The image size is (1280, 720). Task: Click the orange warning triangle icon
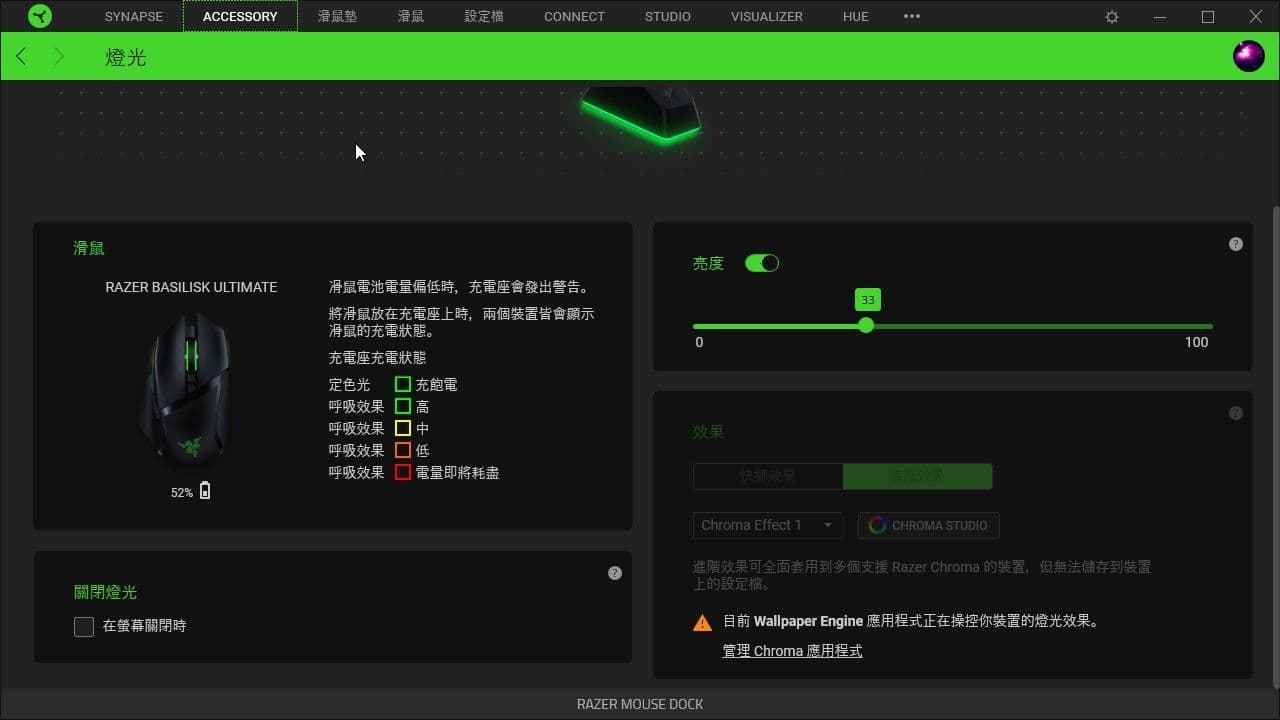pos(703,622)
